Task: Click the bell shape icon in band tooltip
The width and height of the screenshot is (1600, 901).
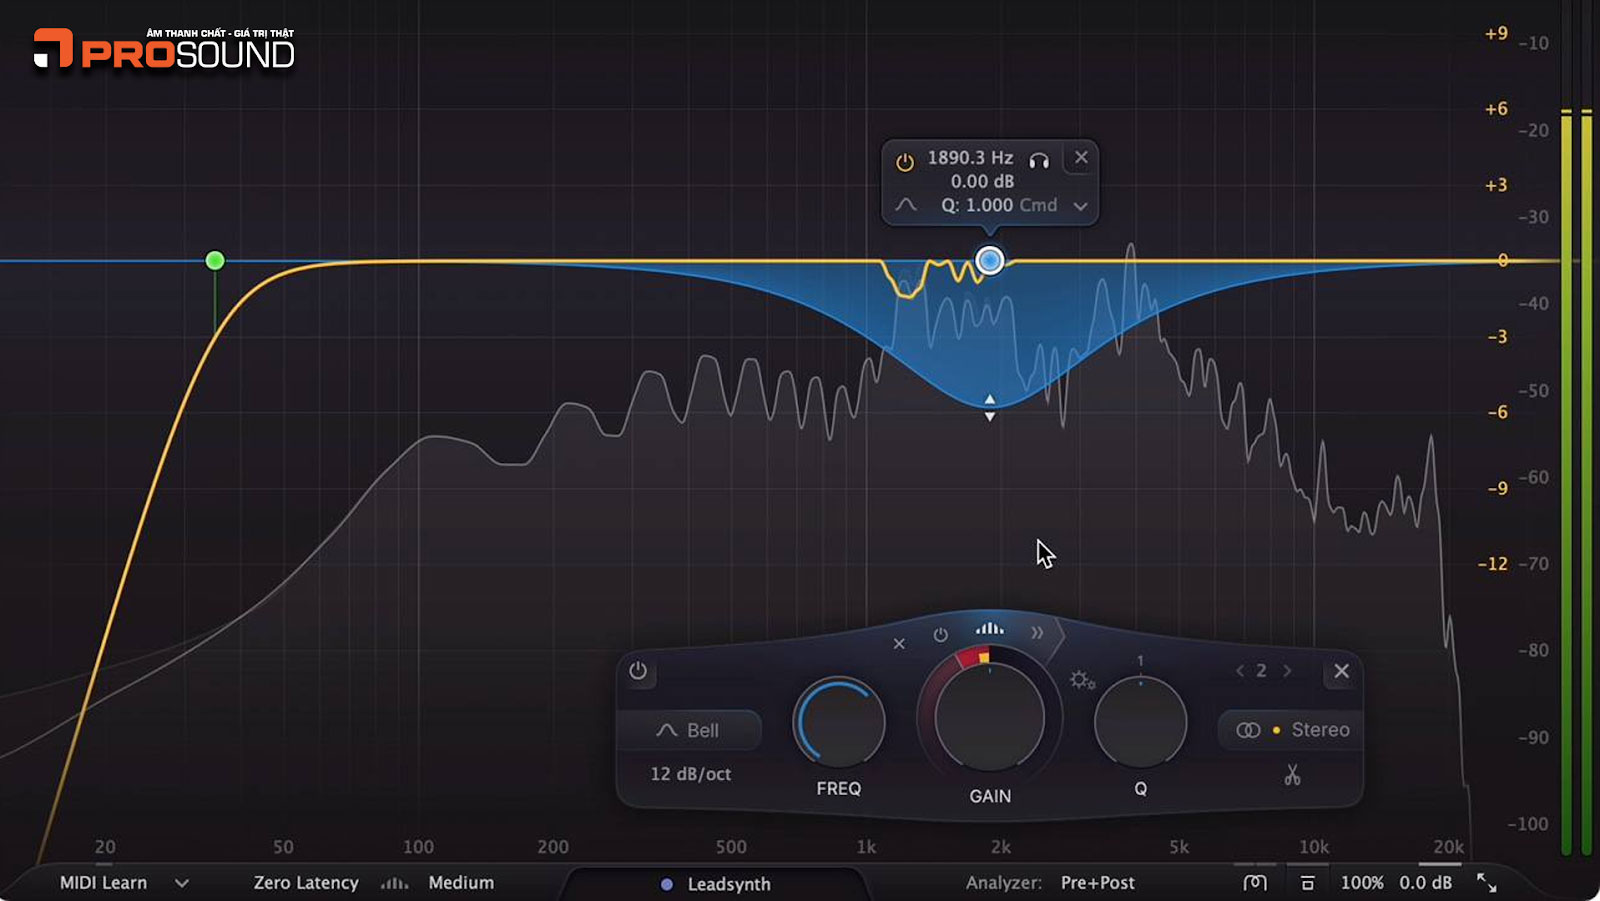Action: pyautogui.click(x=906, y=205)
